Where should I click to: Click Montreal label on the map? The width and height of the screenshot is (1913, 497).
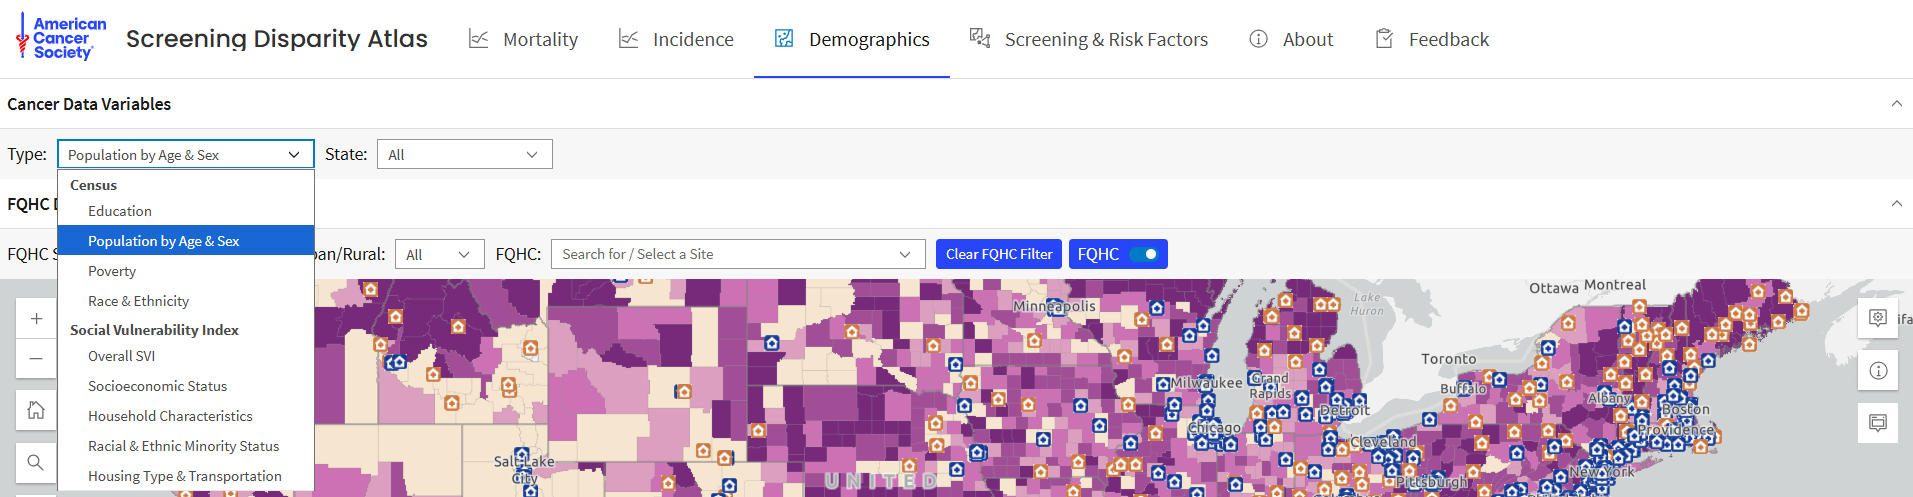pyautogui.click(x=1615, y=285)
